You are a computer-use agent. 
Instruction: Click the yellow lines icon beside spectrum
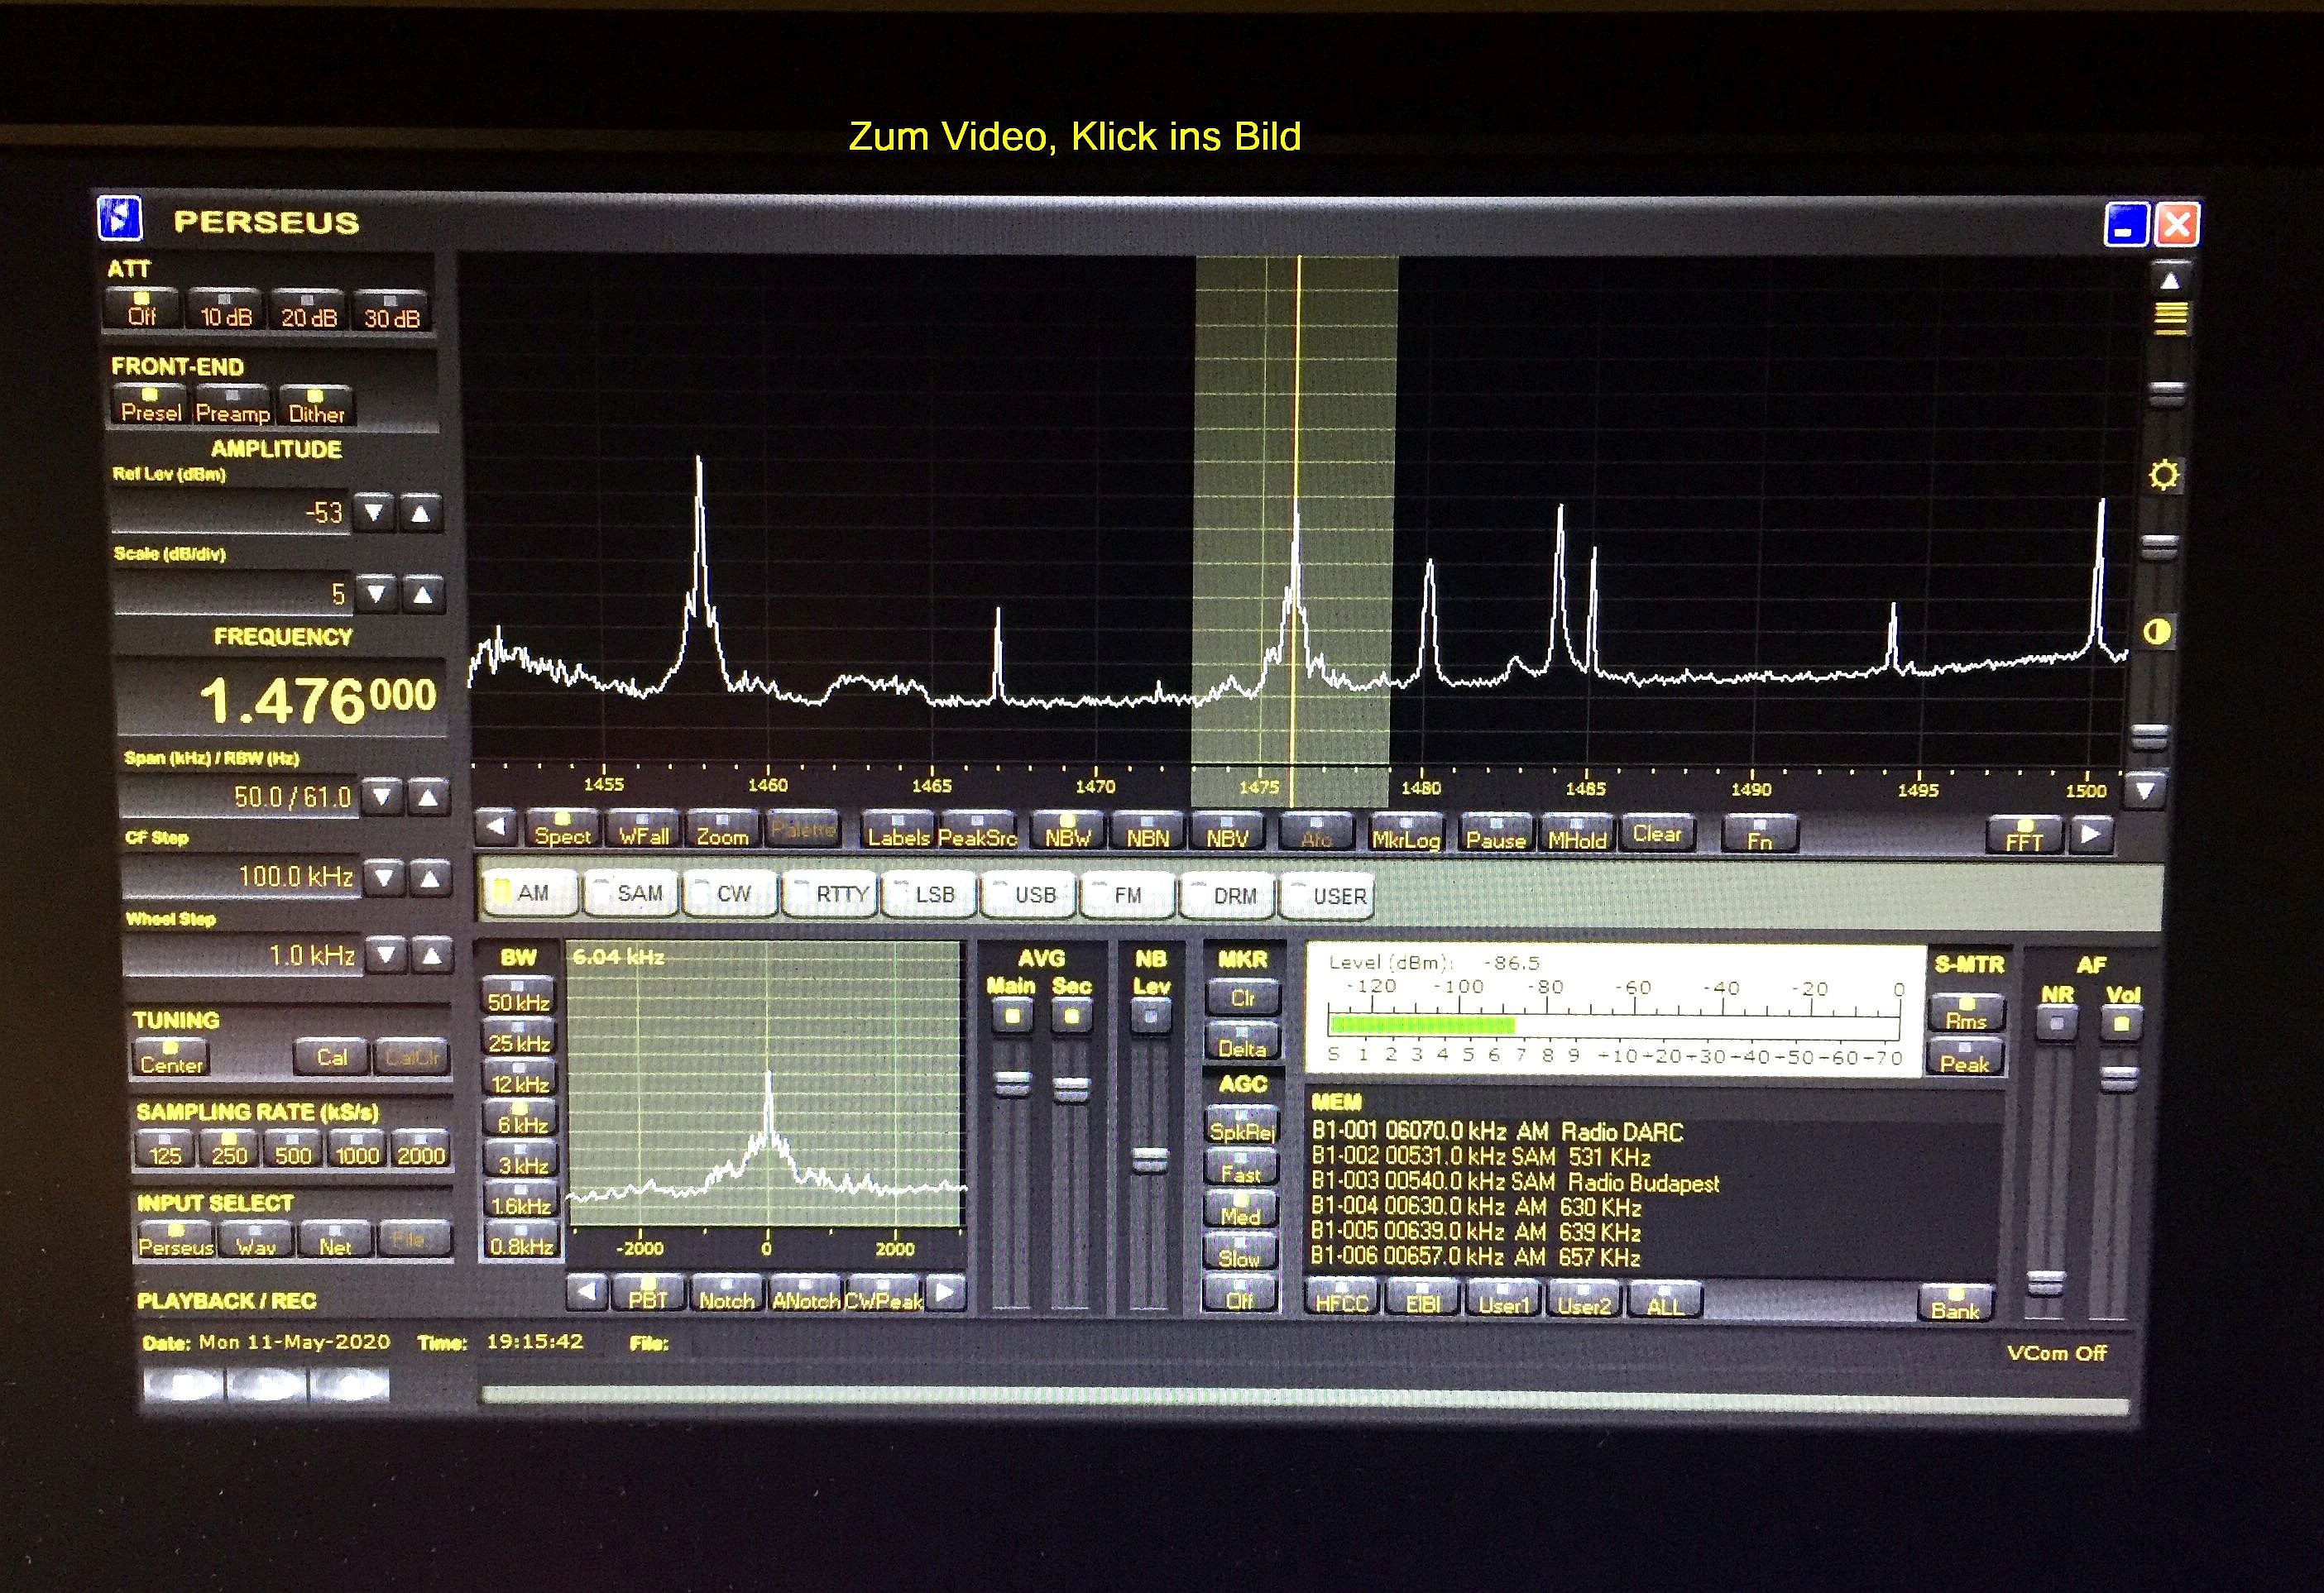pos(2170,318)
